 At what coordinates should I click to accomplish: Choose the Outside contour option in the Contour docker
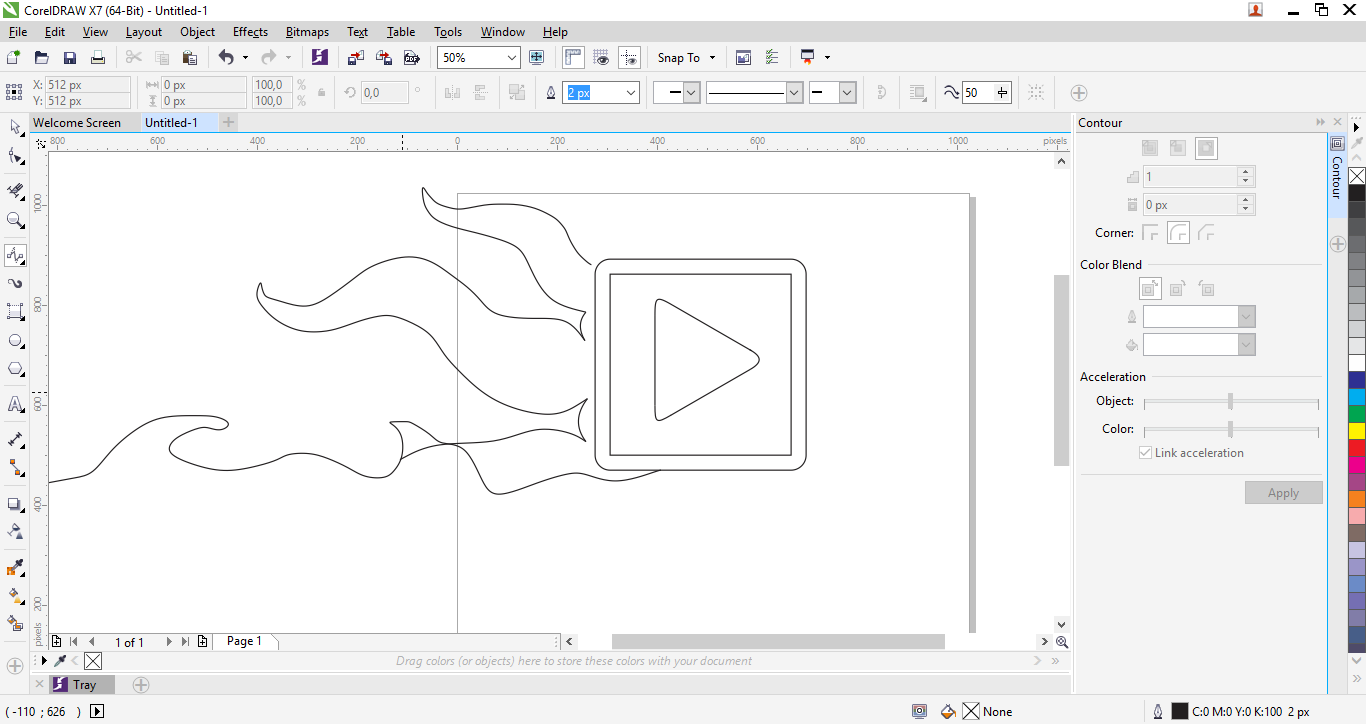(x=1206, y=148)
